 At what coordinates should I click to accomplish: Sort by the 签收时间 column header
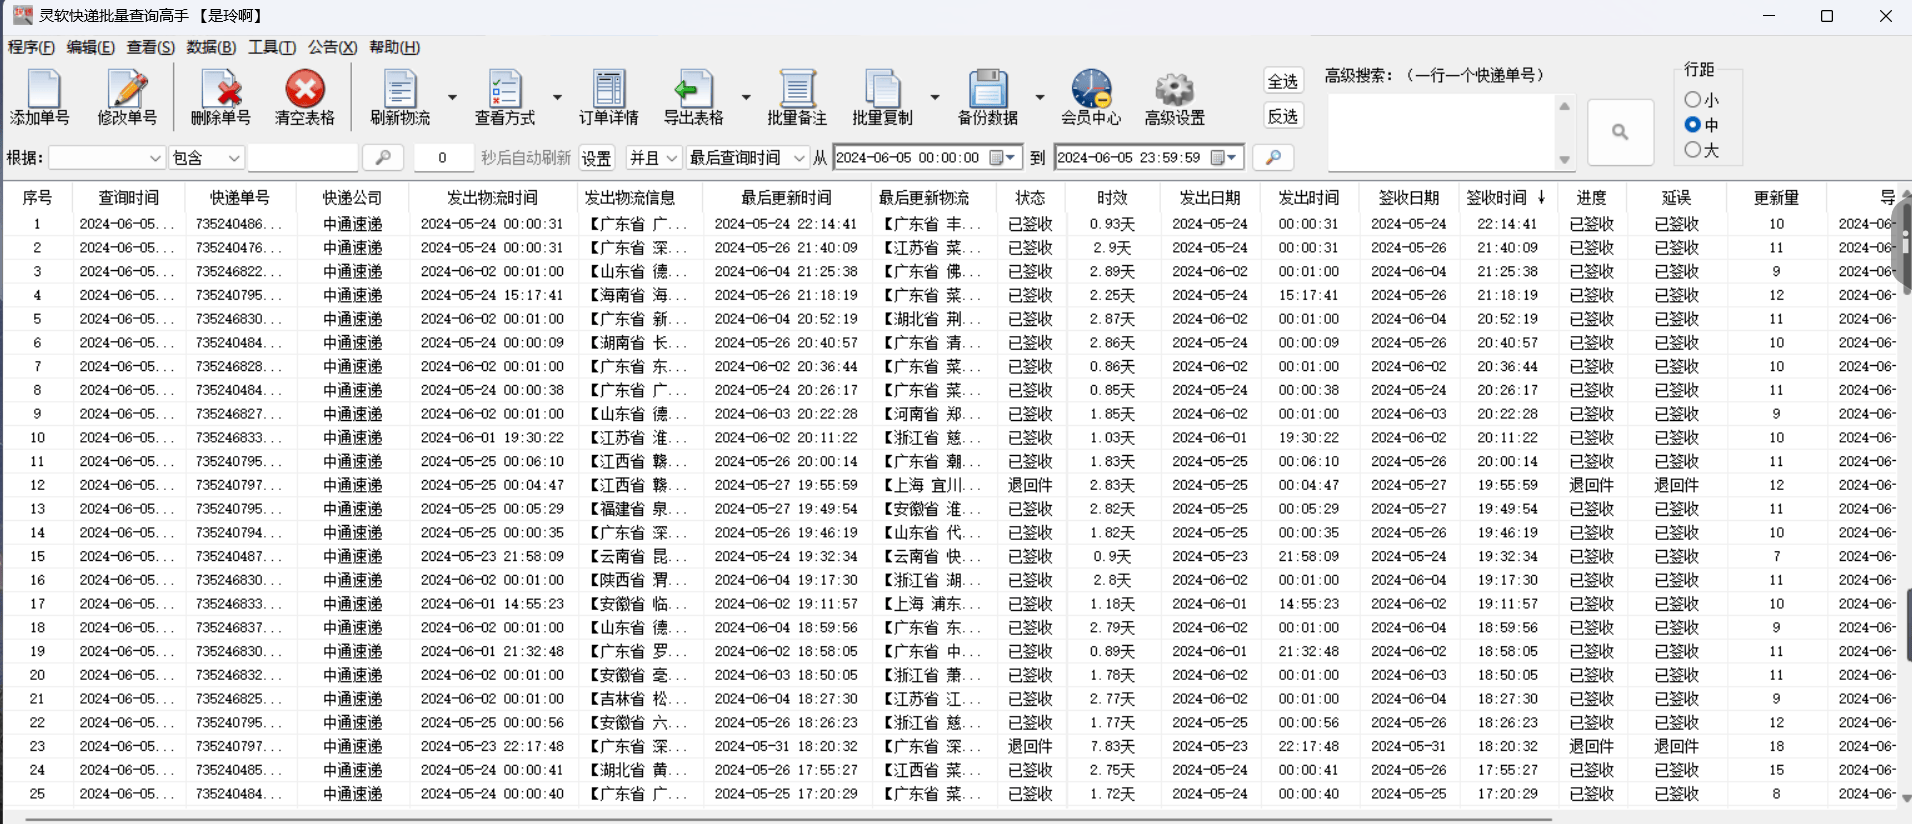[1507, 198]
